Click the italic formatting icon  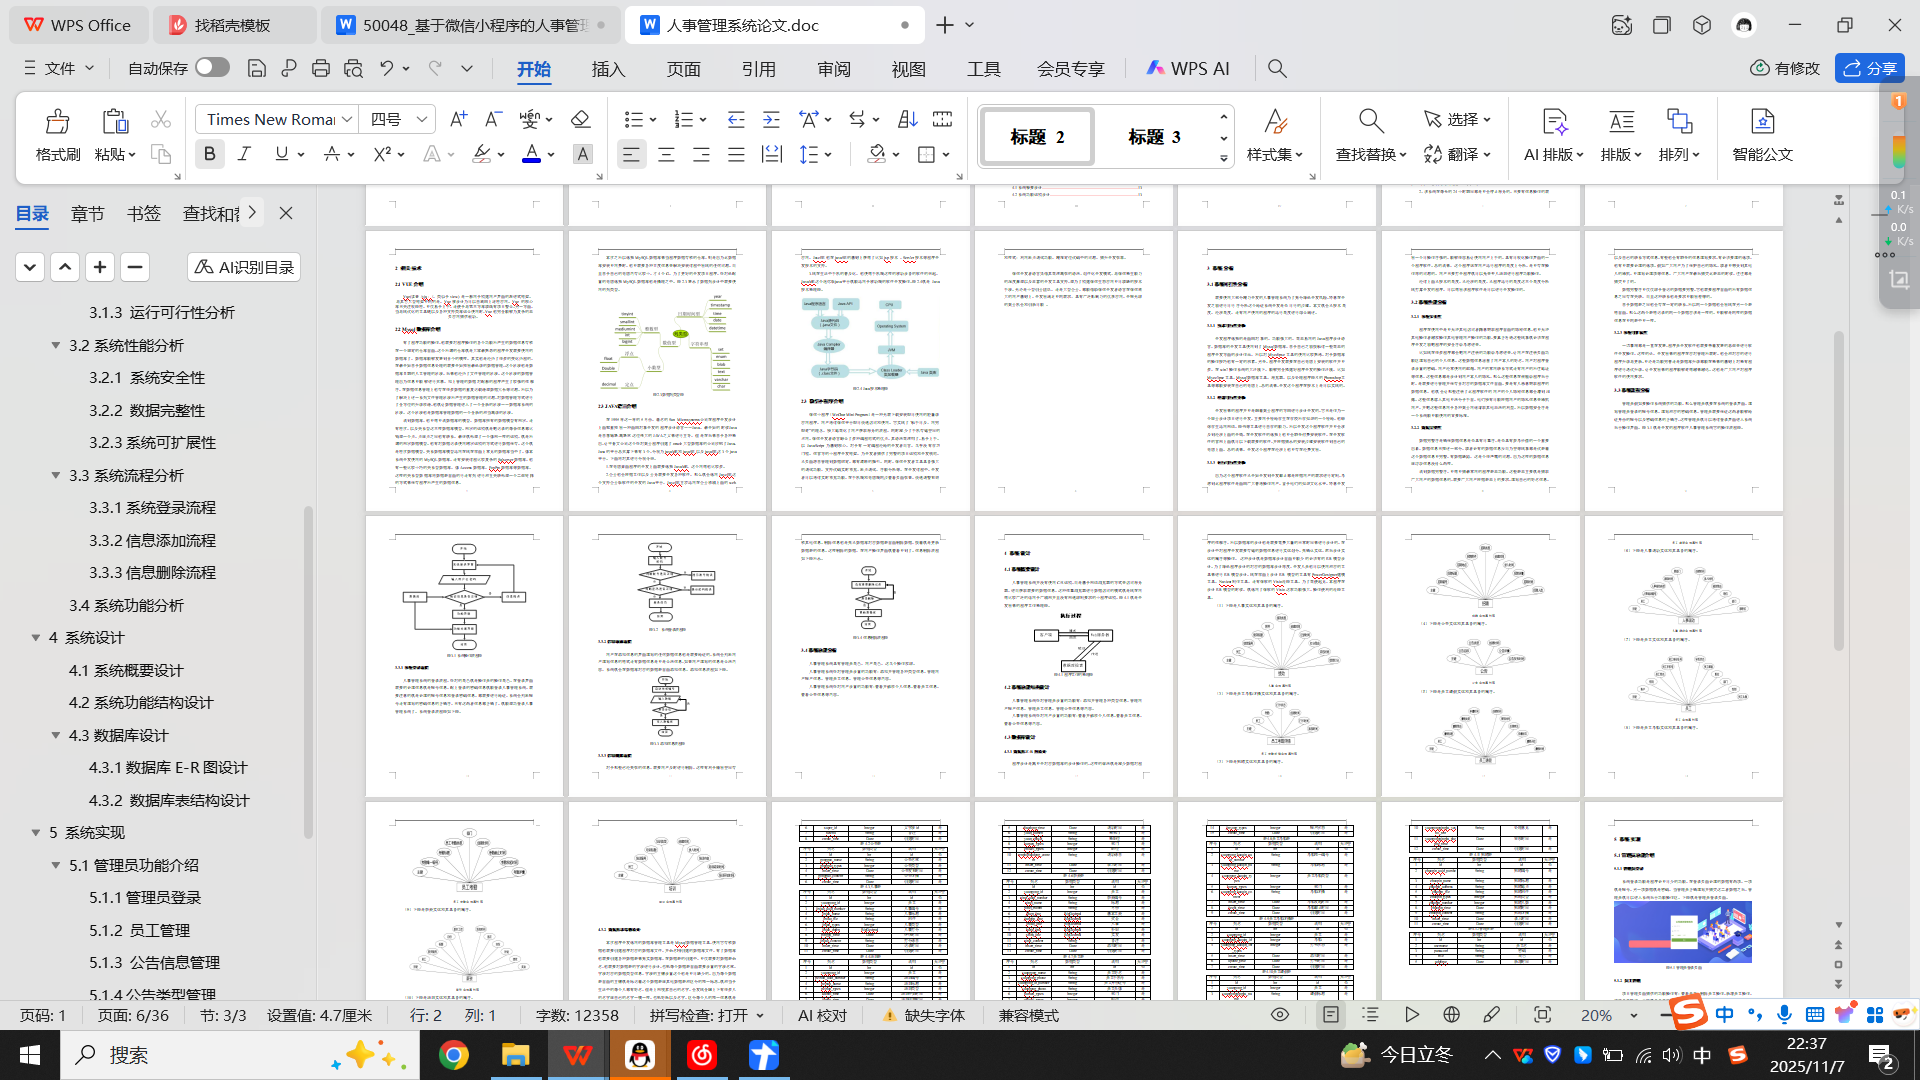244,154
